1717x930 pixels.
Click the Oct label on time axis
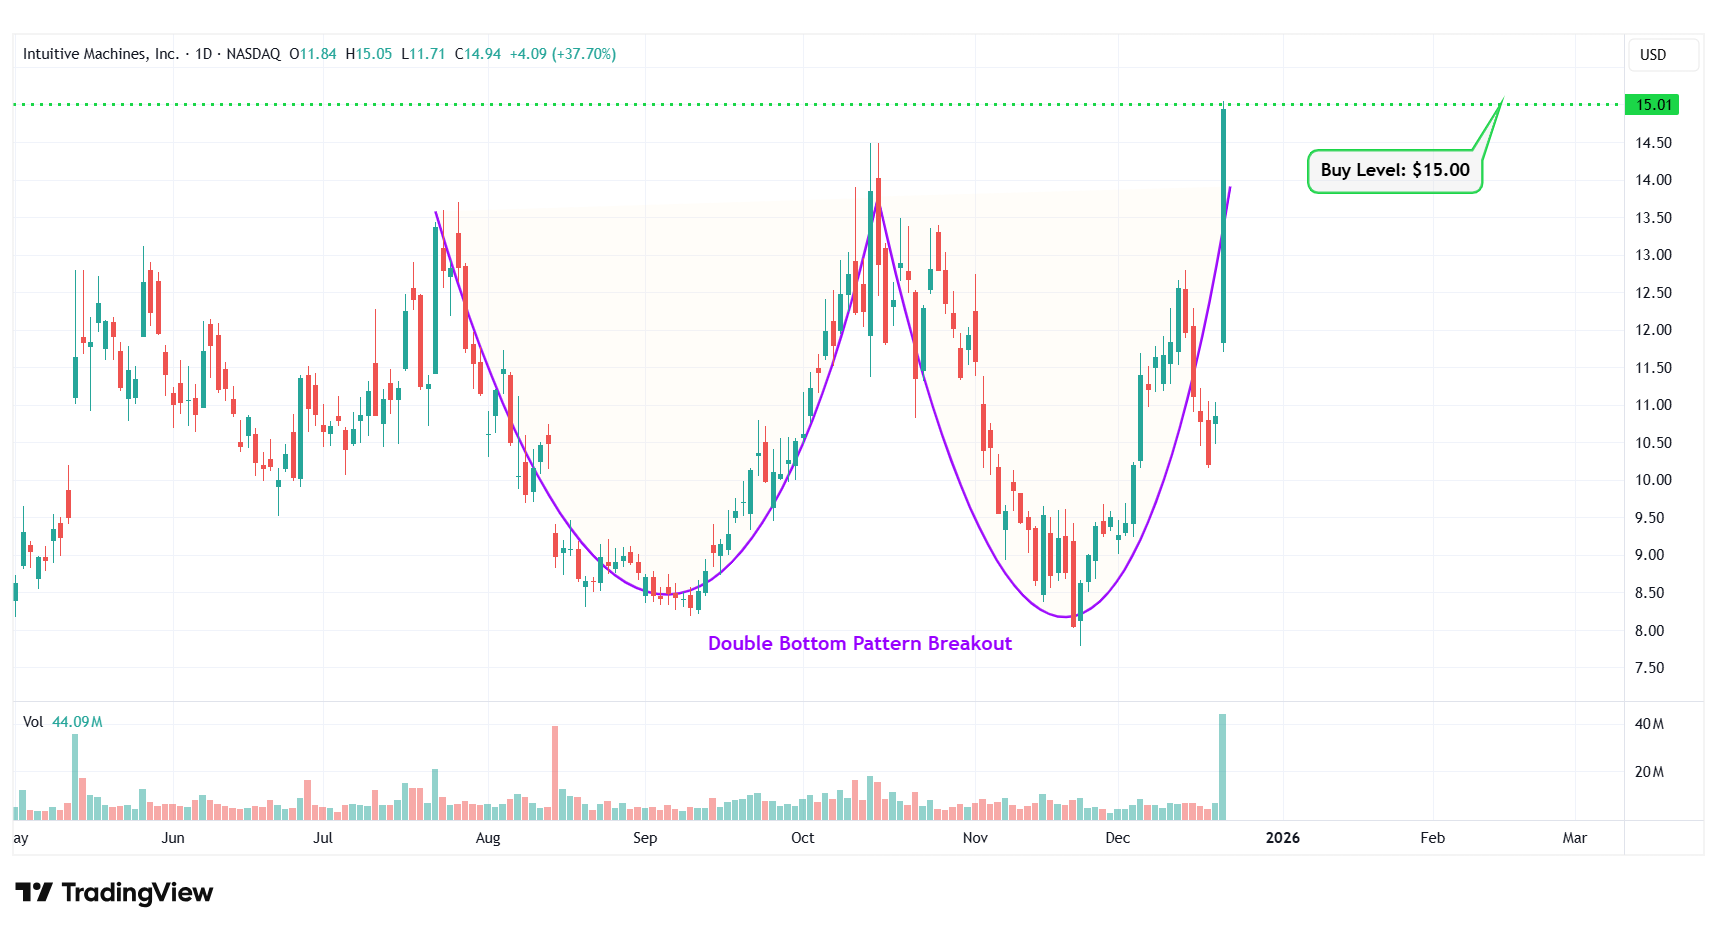coord(802,838)
